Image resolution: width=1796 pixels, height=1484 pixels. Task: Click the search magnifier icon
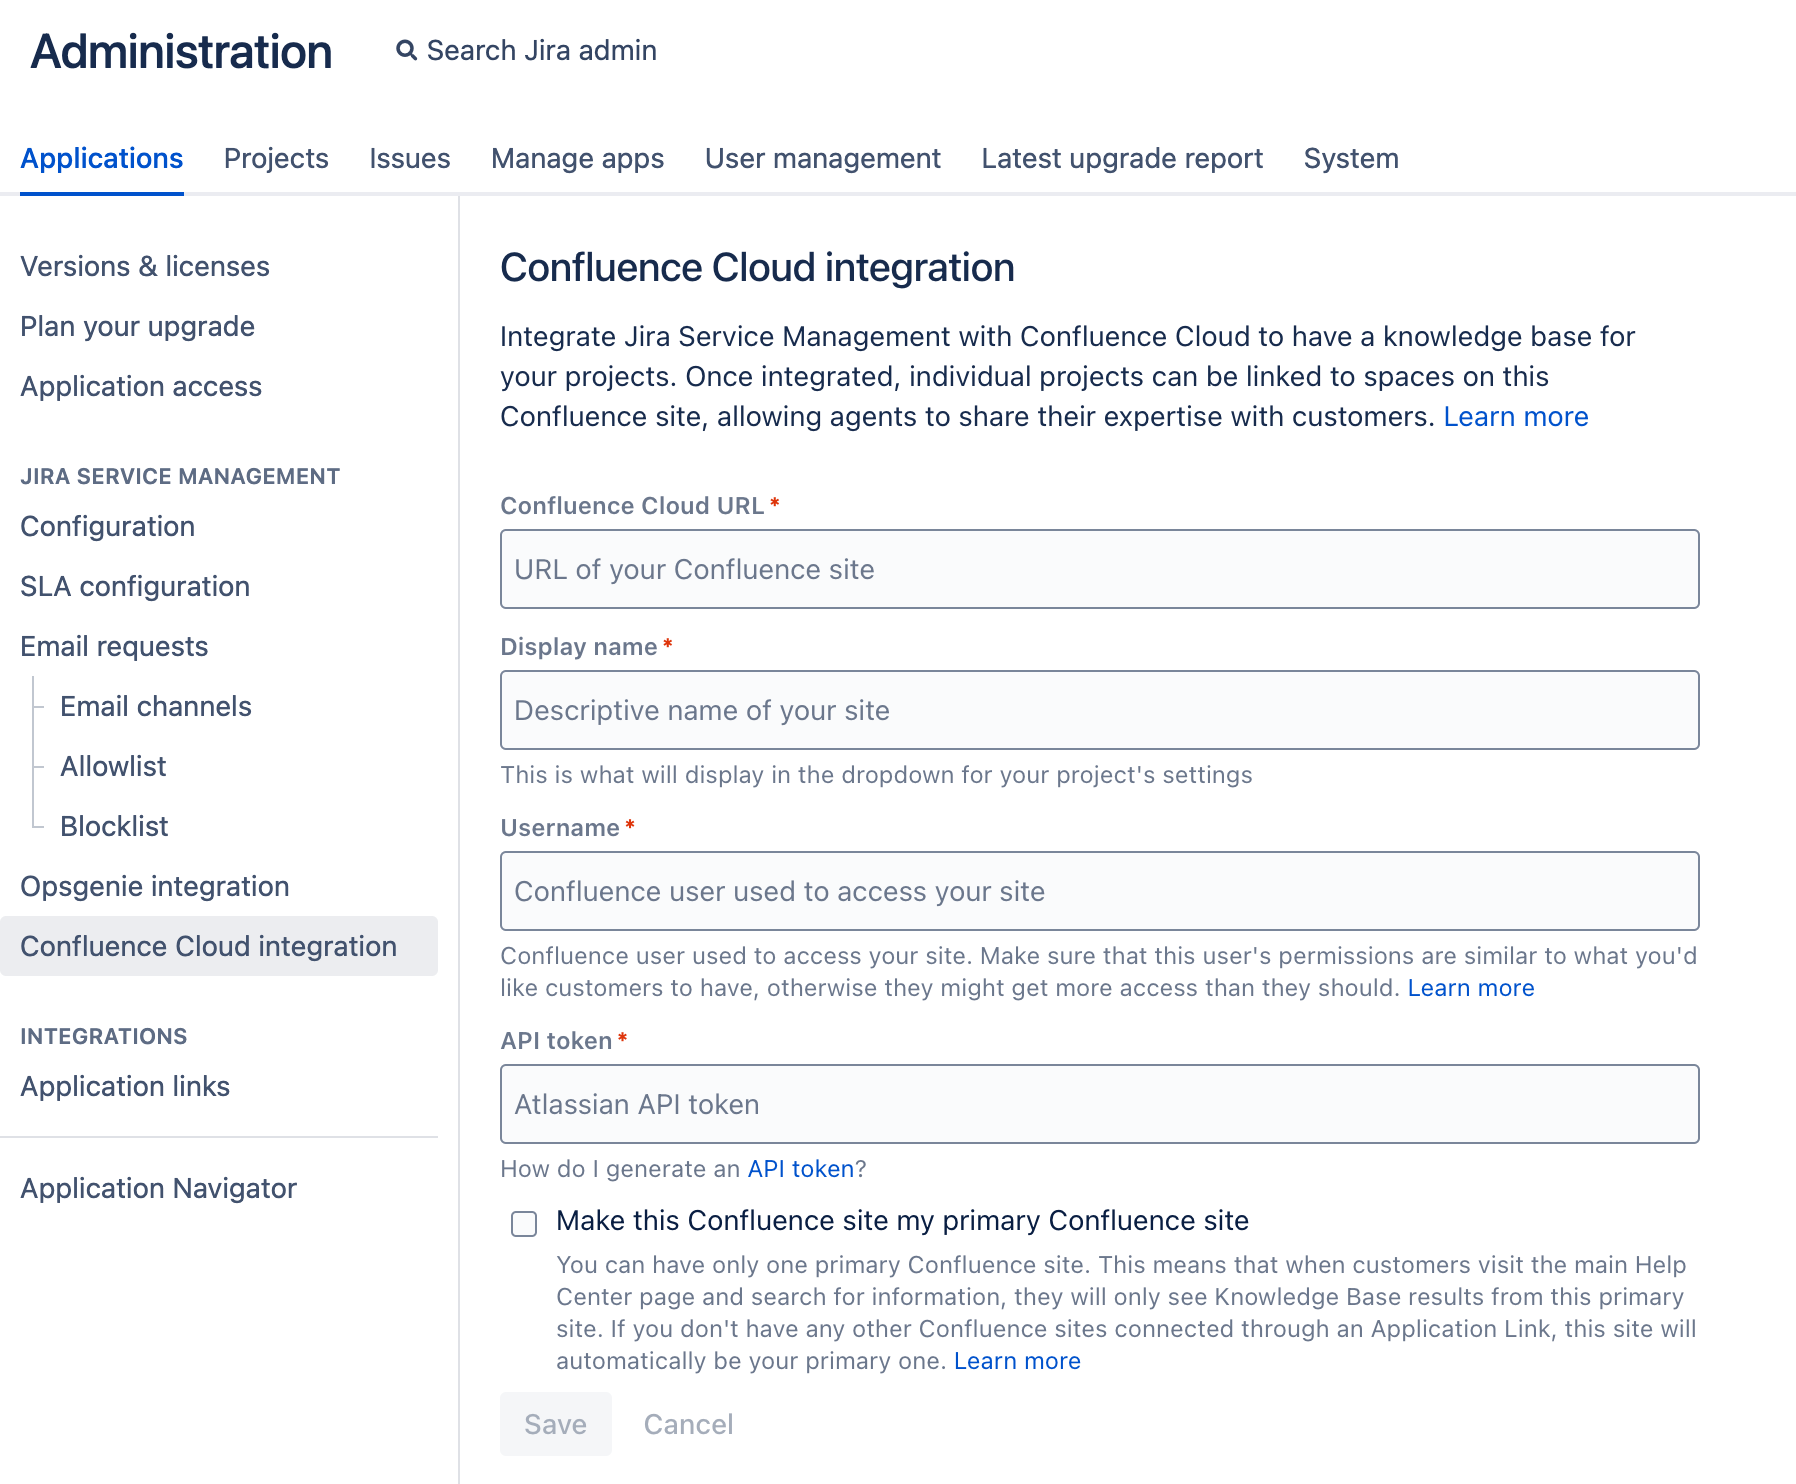(406, 51)
